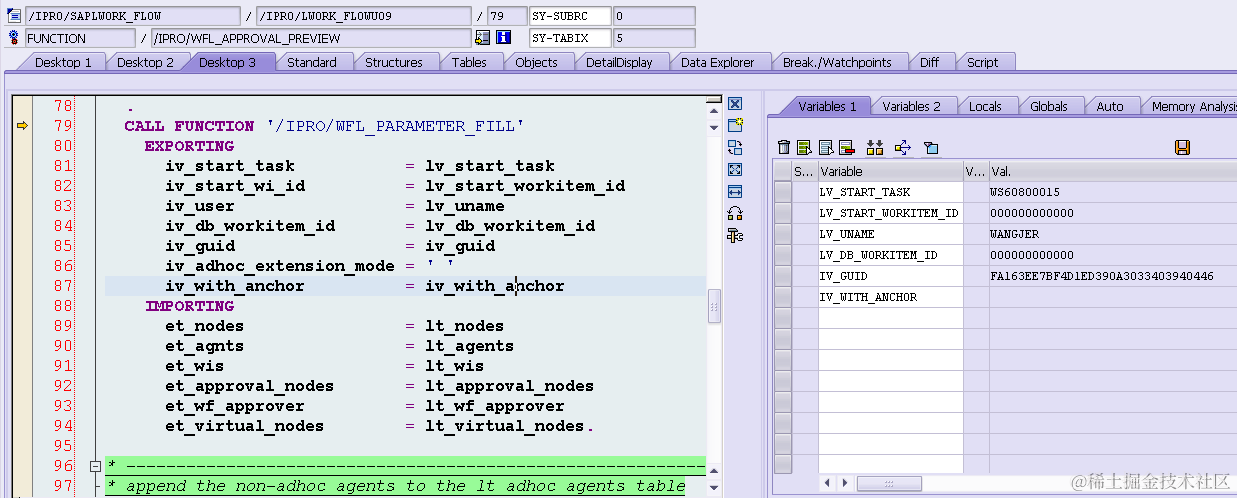Click the headphones services icon beside editor
Screen dimensions: 1237x498
(735, 213)
